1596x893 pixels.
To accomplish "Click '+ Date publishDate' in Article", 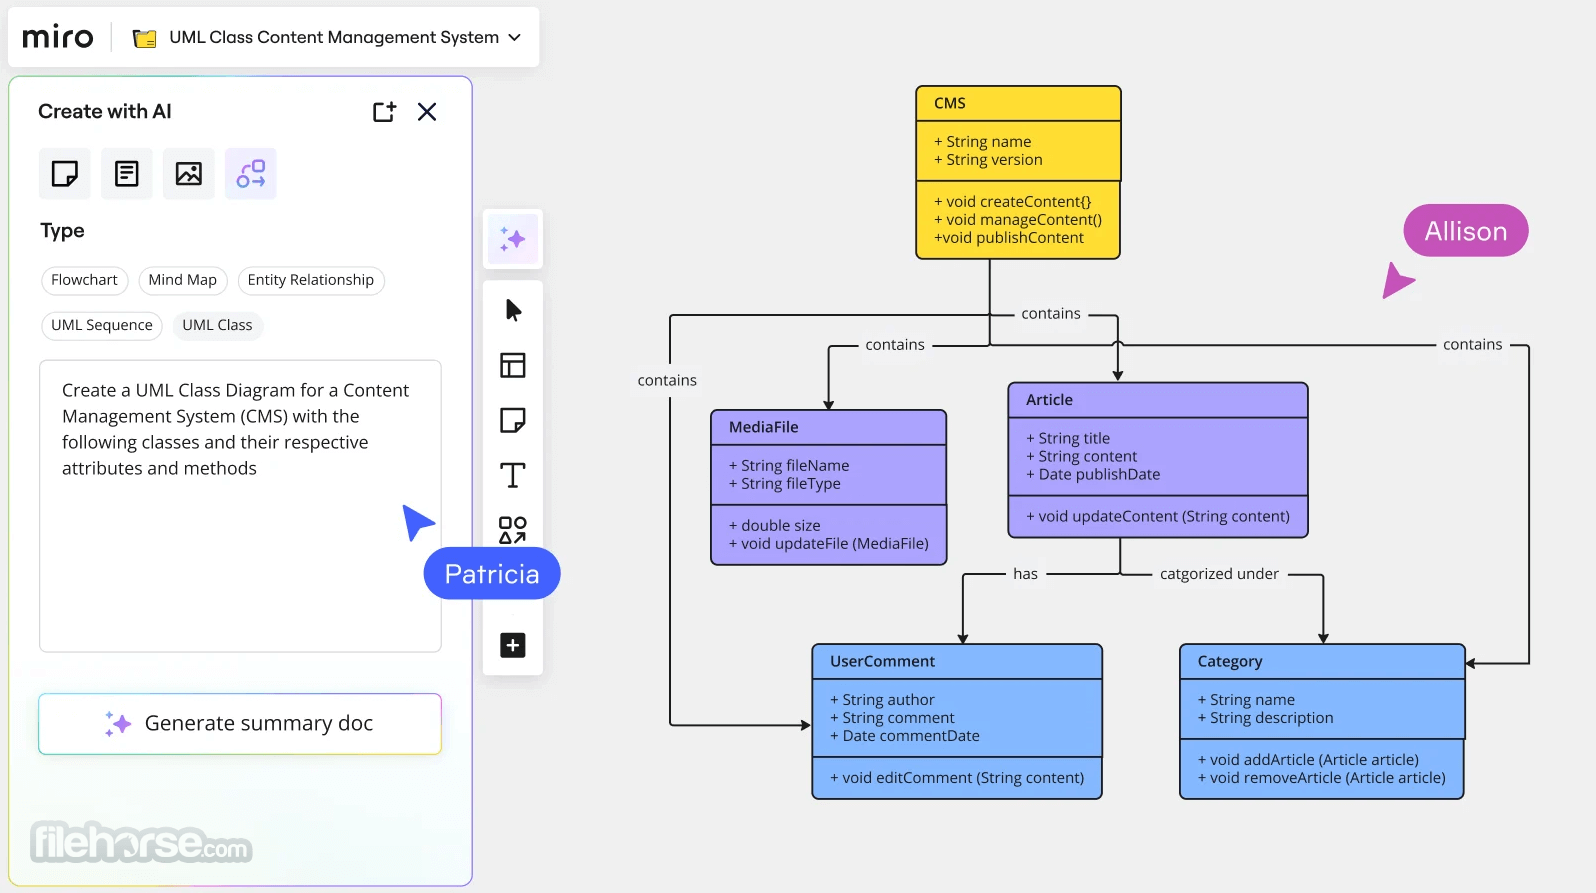I will [x=1093, y=475].
